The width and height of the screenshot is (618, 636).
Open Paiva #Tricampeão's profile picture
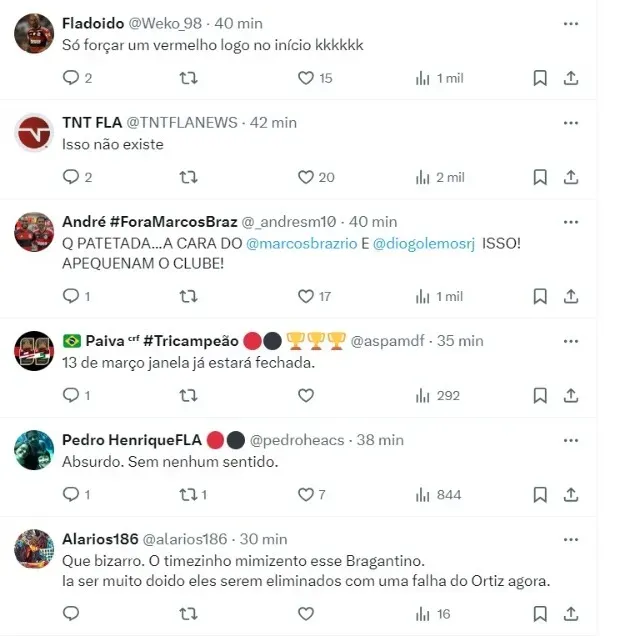click(34, 351)
